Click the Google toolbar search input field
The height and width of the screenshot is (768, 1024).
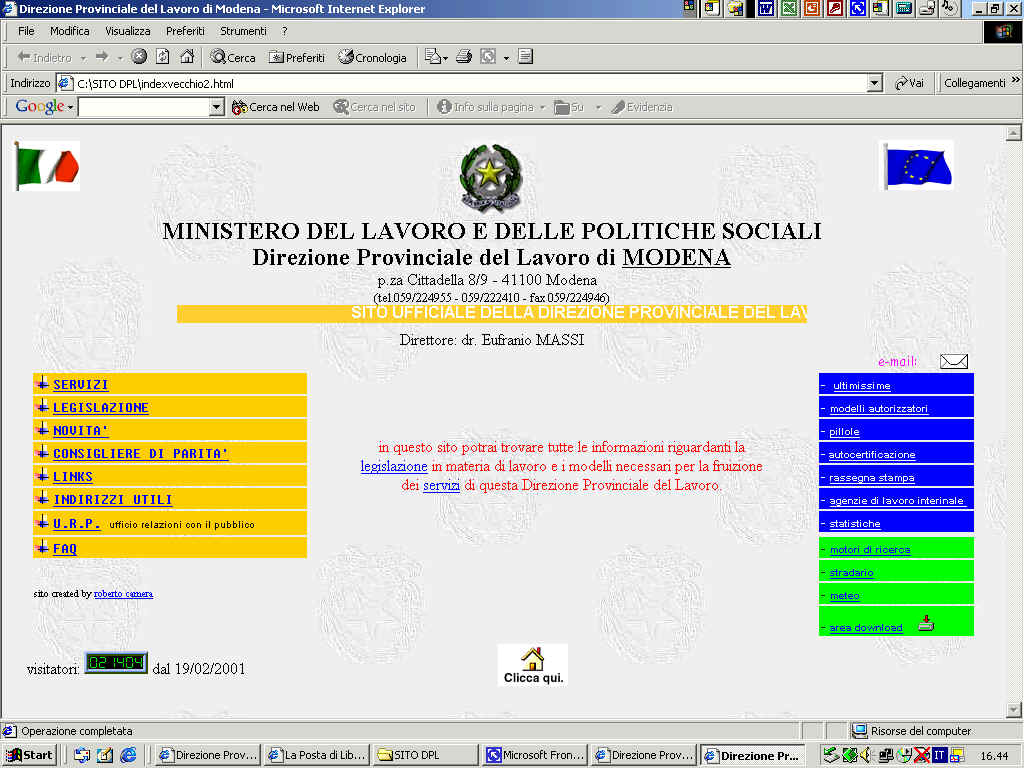(143, 107)
